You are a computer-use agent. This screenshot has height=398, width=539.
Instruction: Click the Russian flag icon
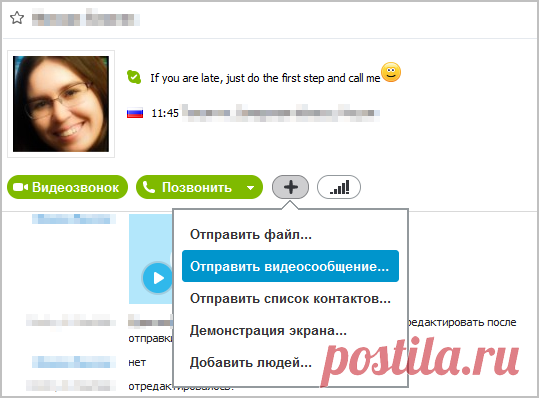135,113
